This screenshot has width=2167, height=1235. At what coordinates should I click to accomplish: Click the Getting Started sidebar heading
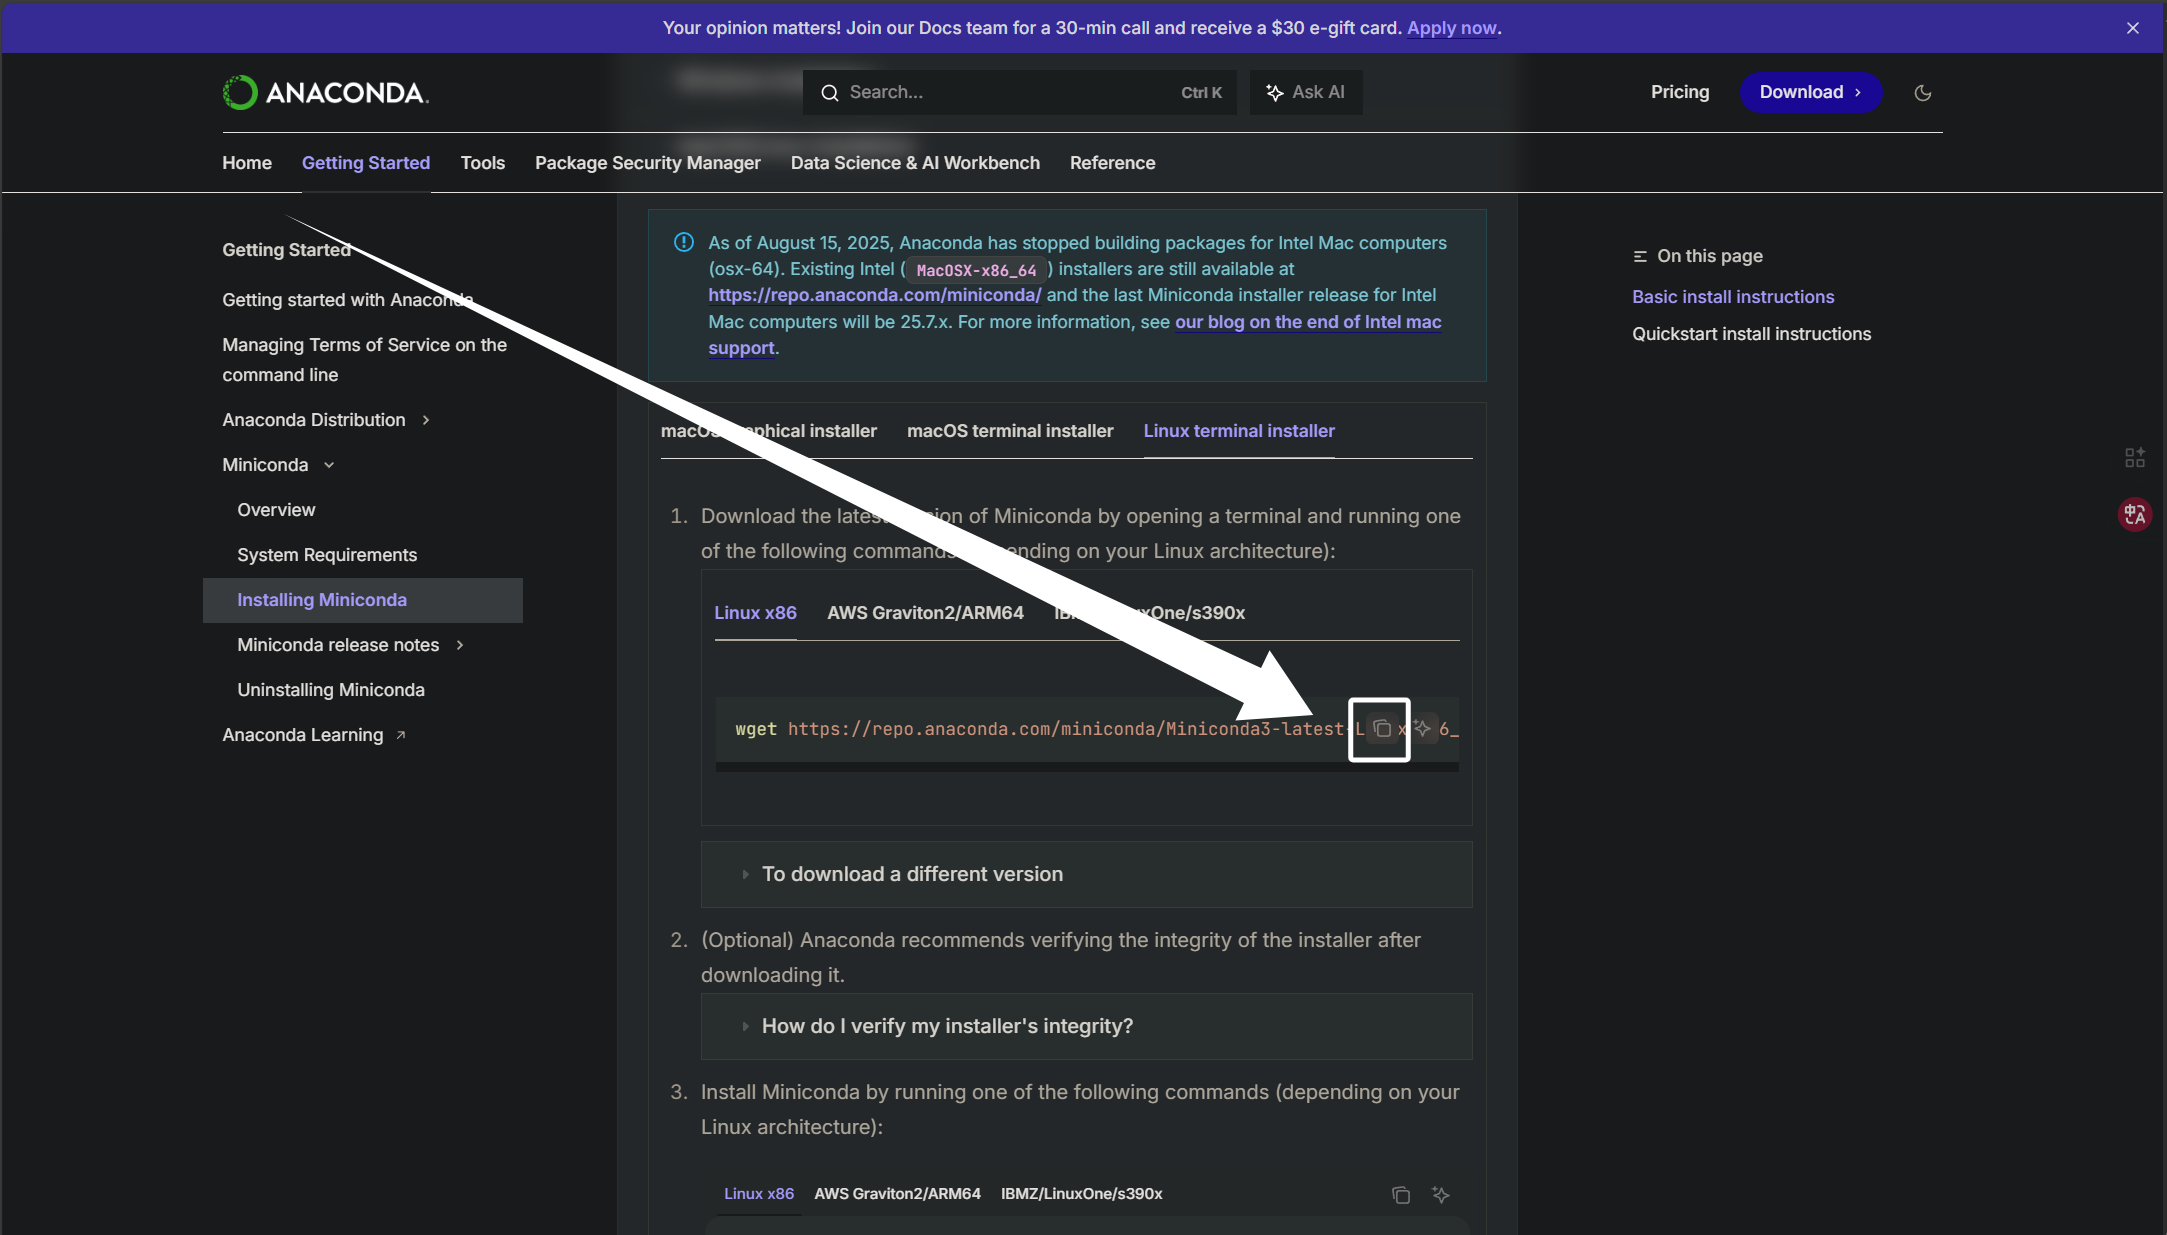click(286, 250)
